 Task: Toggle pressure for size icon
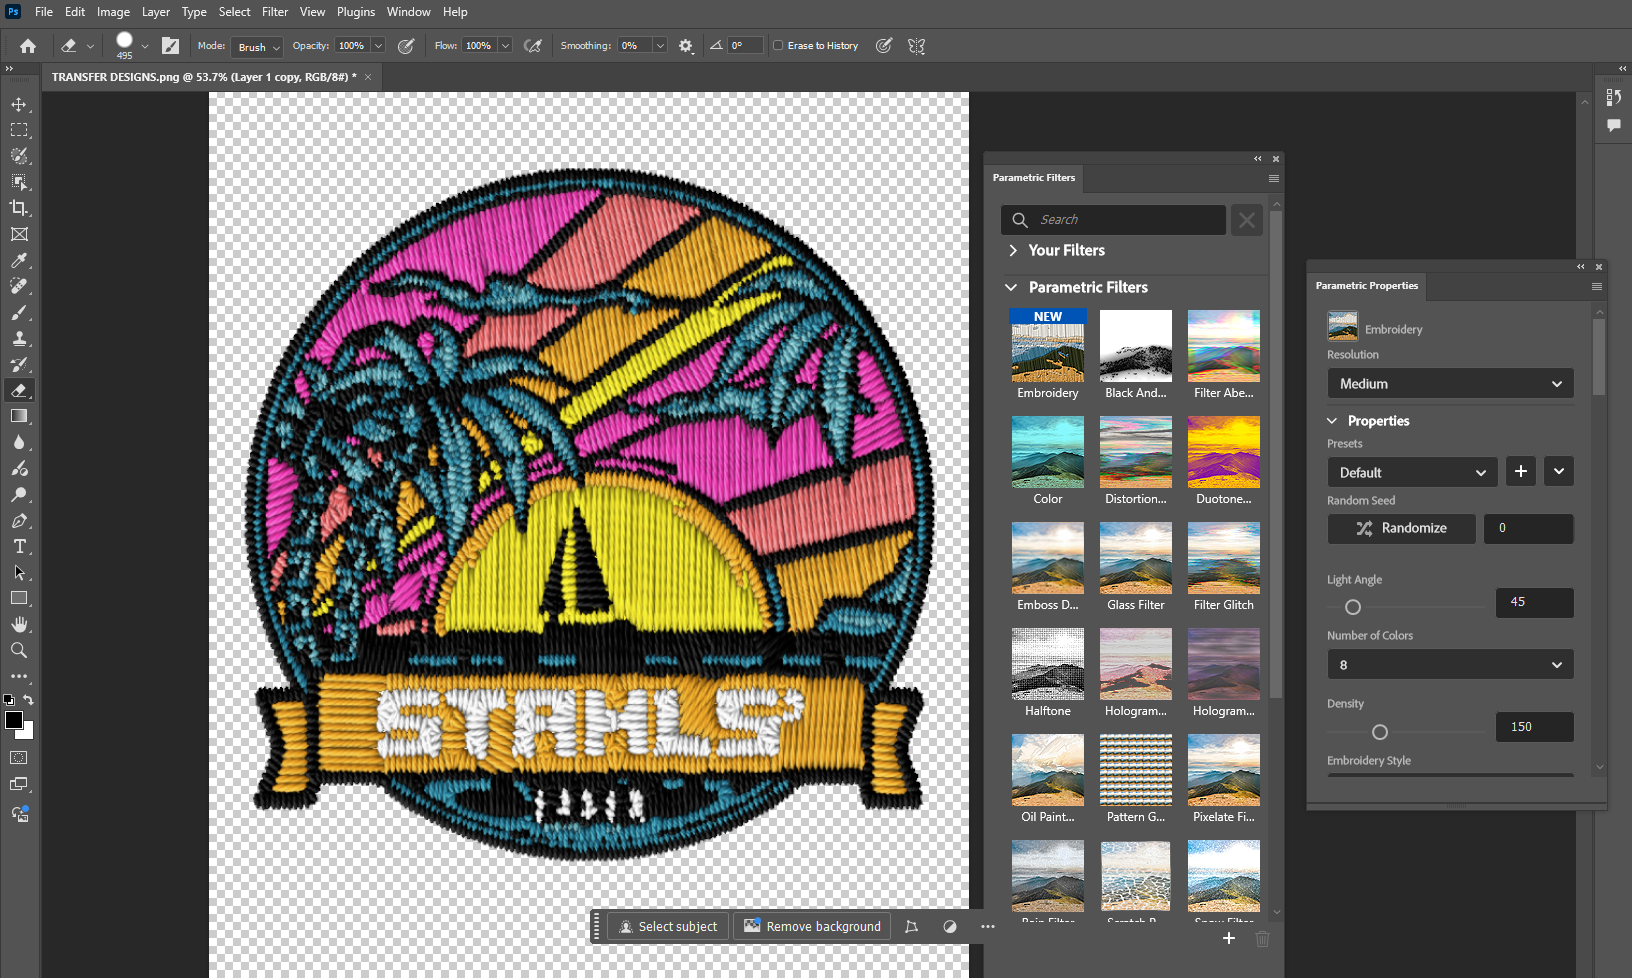pyautogui.click(x=884, y=46)
